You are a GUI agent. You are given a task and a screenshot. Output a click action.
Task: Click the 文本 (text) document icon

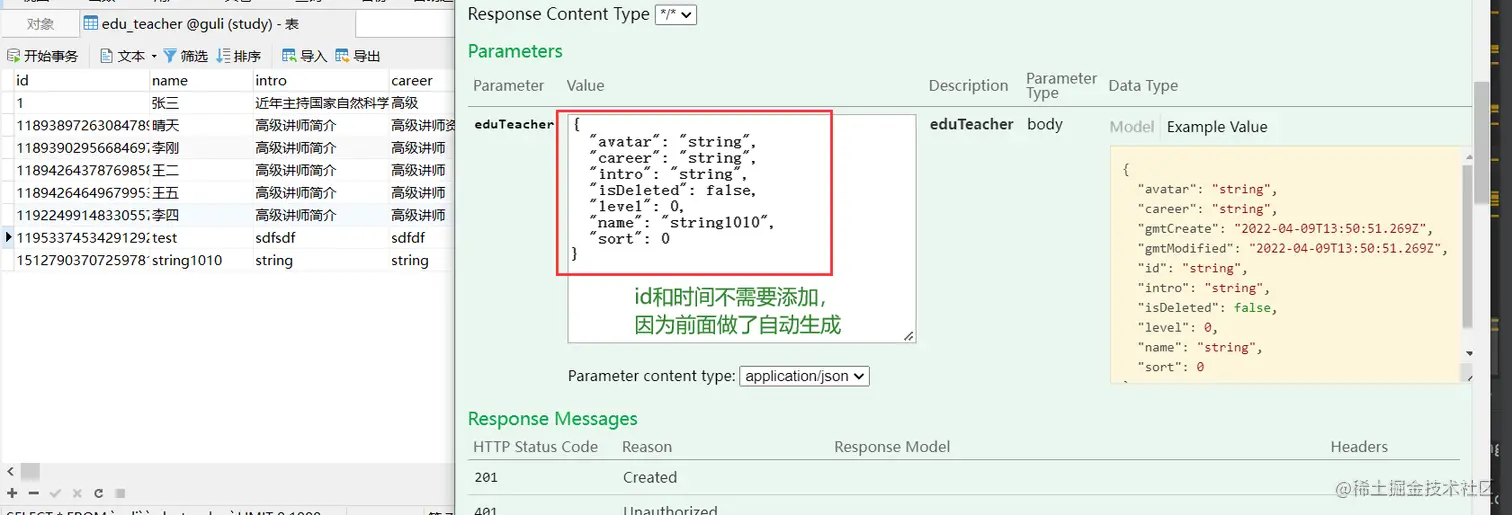click(107, 56)
